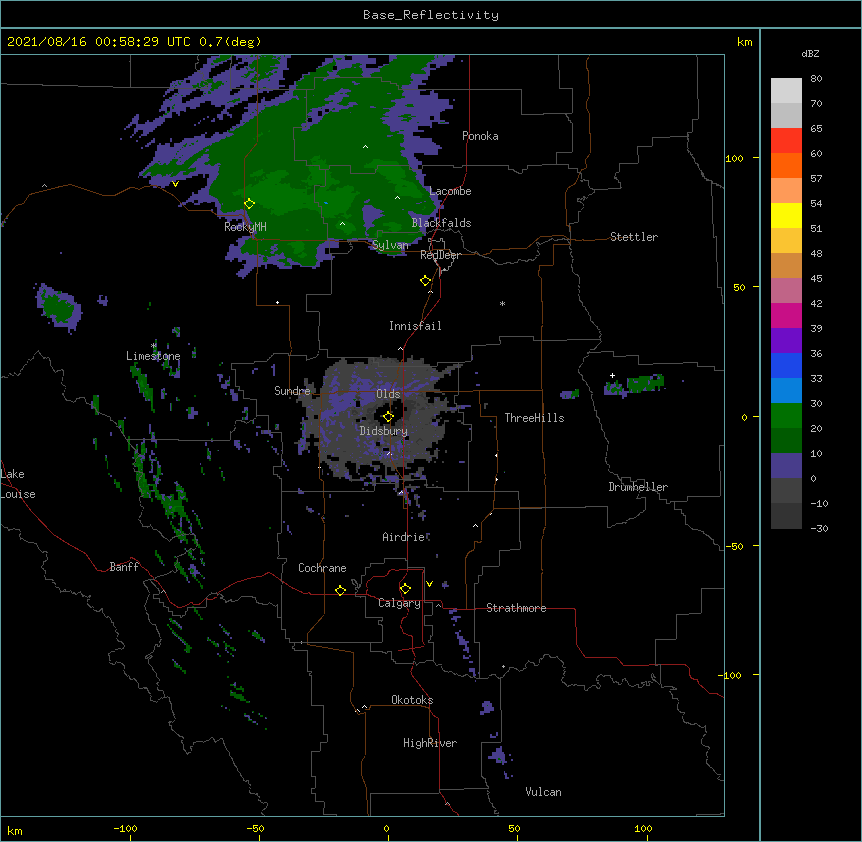Image resolution: width=862 pixels, height=842 pixels.
Task: Click the white asterisk marker east of Innisfail
Action: 502,303
